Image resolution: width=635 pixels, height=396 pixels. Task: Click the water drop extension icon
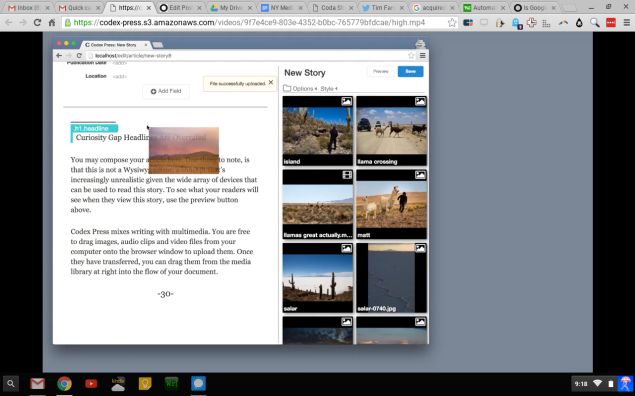click(579, 23)
